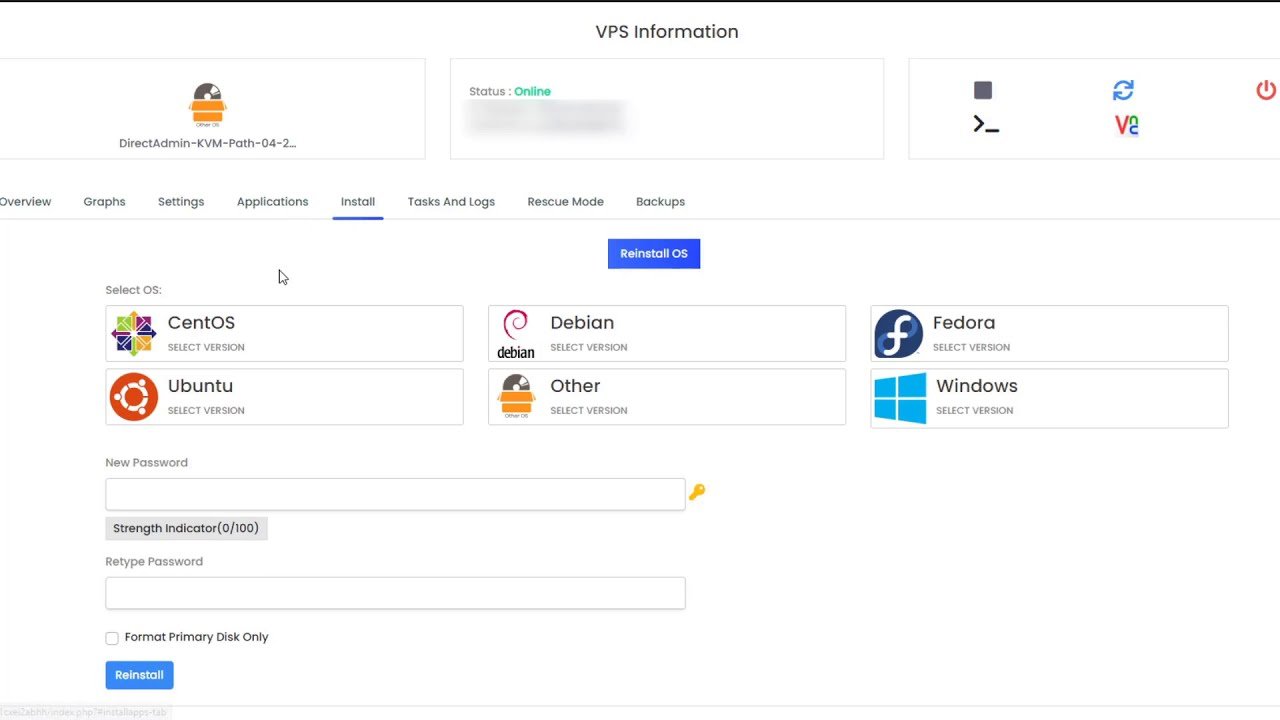Click the restart VPS refresh icon
The image size is (1280, 720).
pos(1123,91)
